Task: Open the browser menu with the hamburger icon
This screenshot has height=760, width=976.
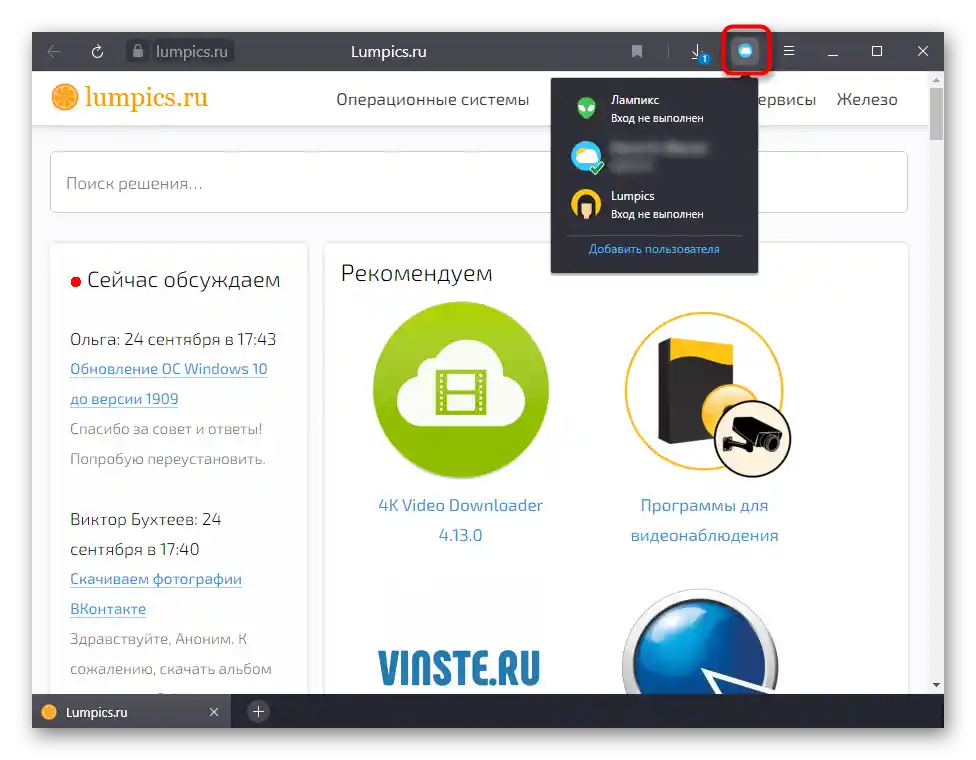Action: [x=789, y=51]
